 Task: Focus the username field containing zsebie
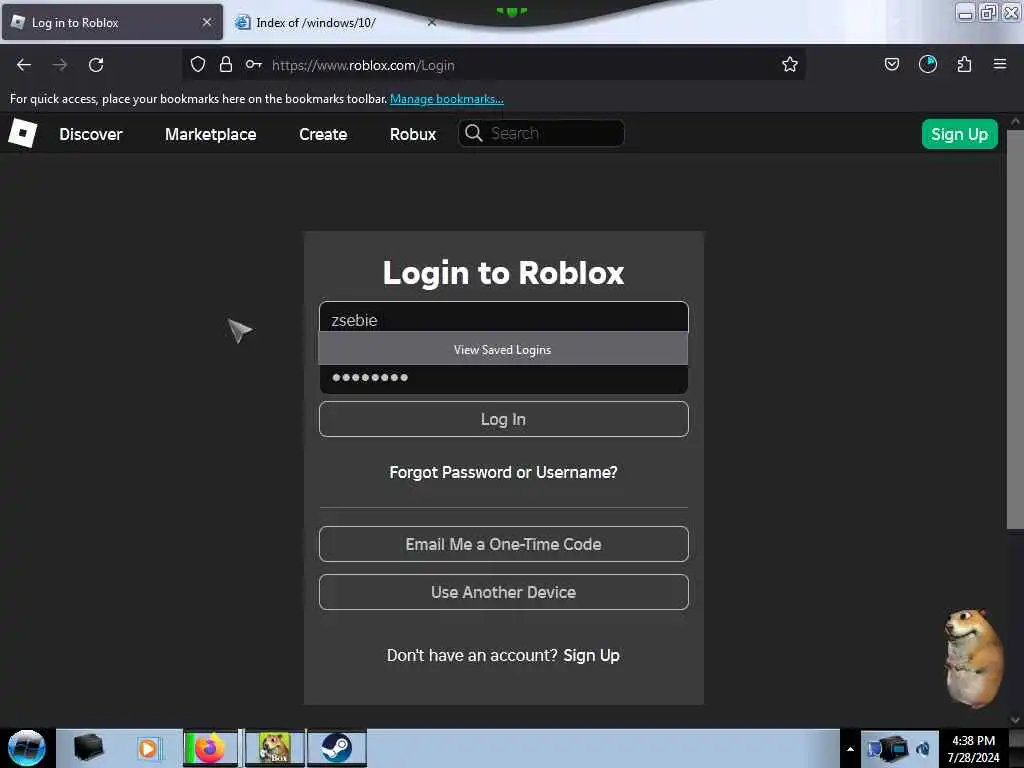coord(504,317)
